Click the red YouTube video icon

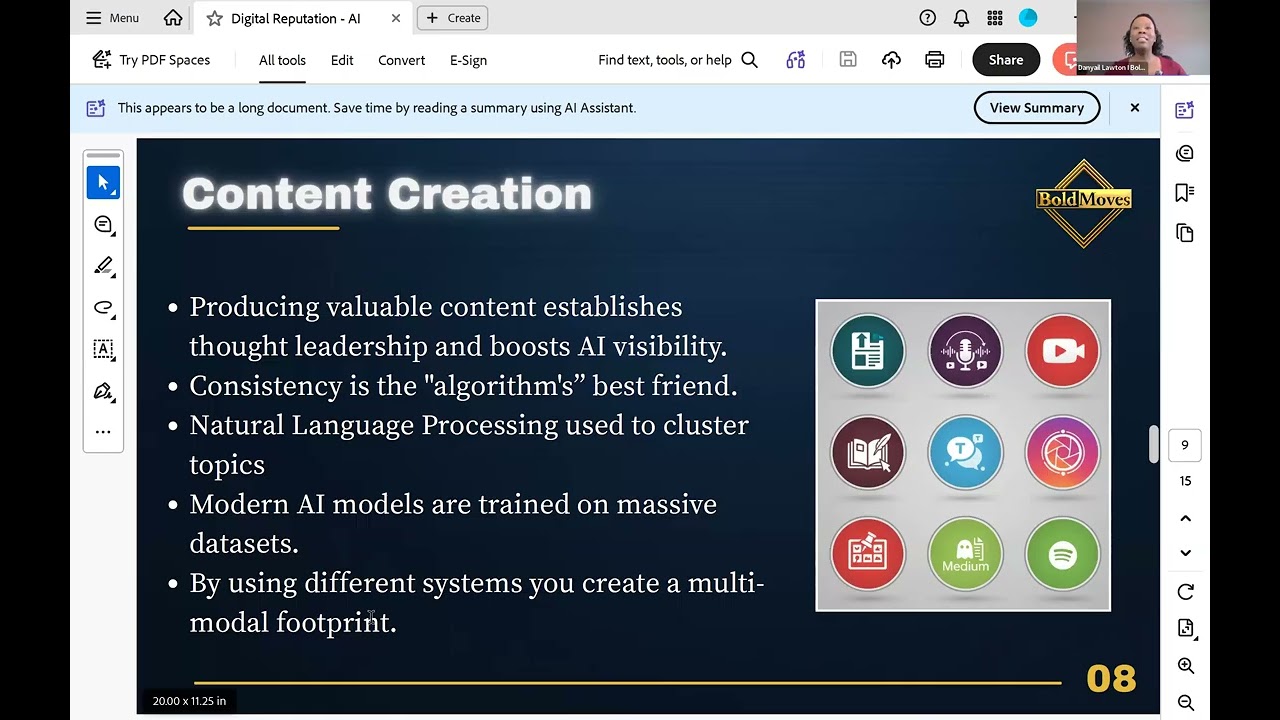(x=1062, y=351)
